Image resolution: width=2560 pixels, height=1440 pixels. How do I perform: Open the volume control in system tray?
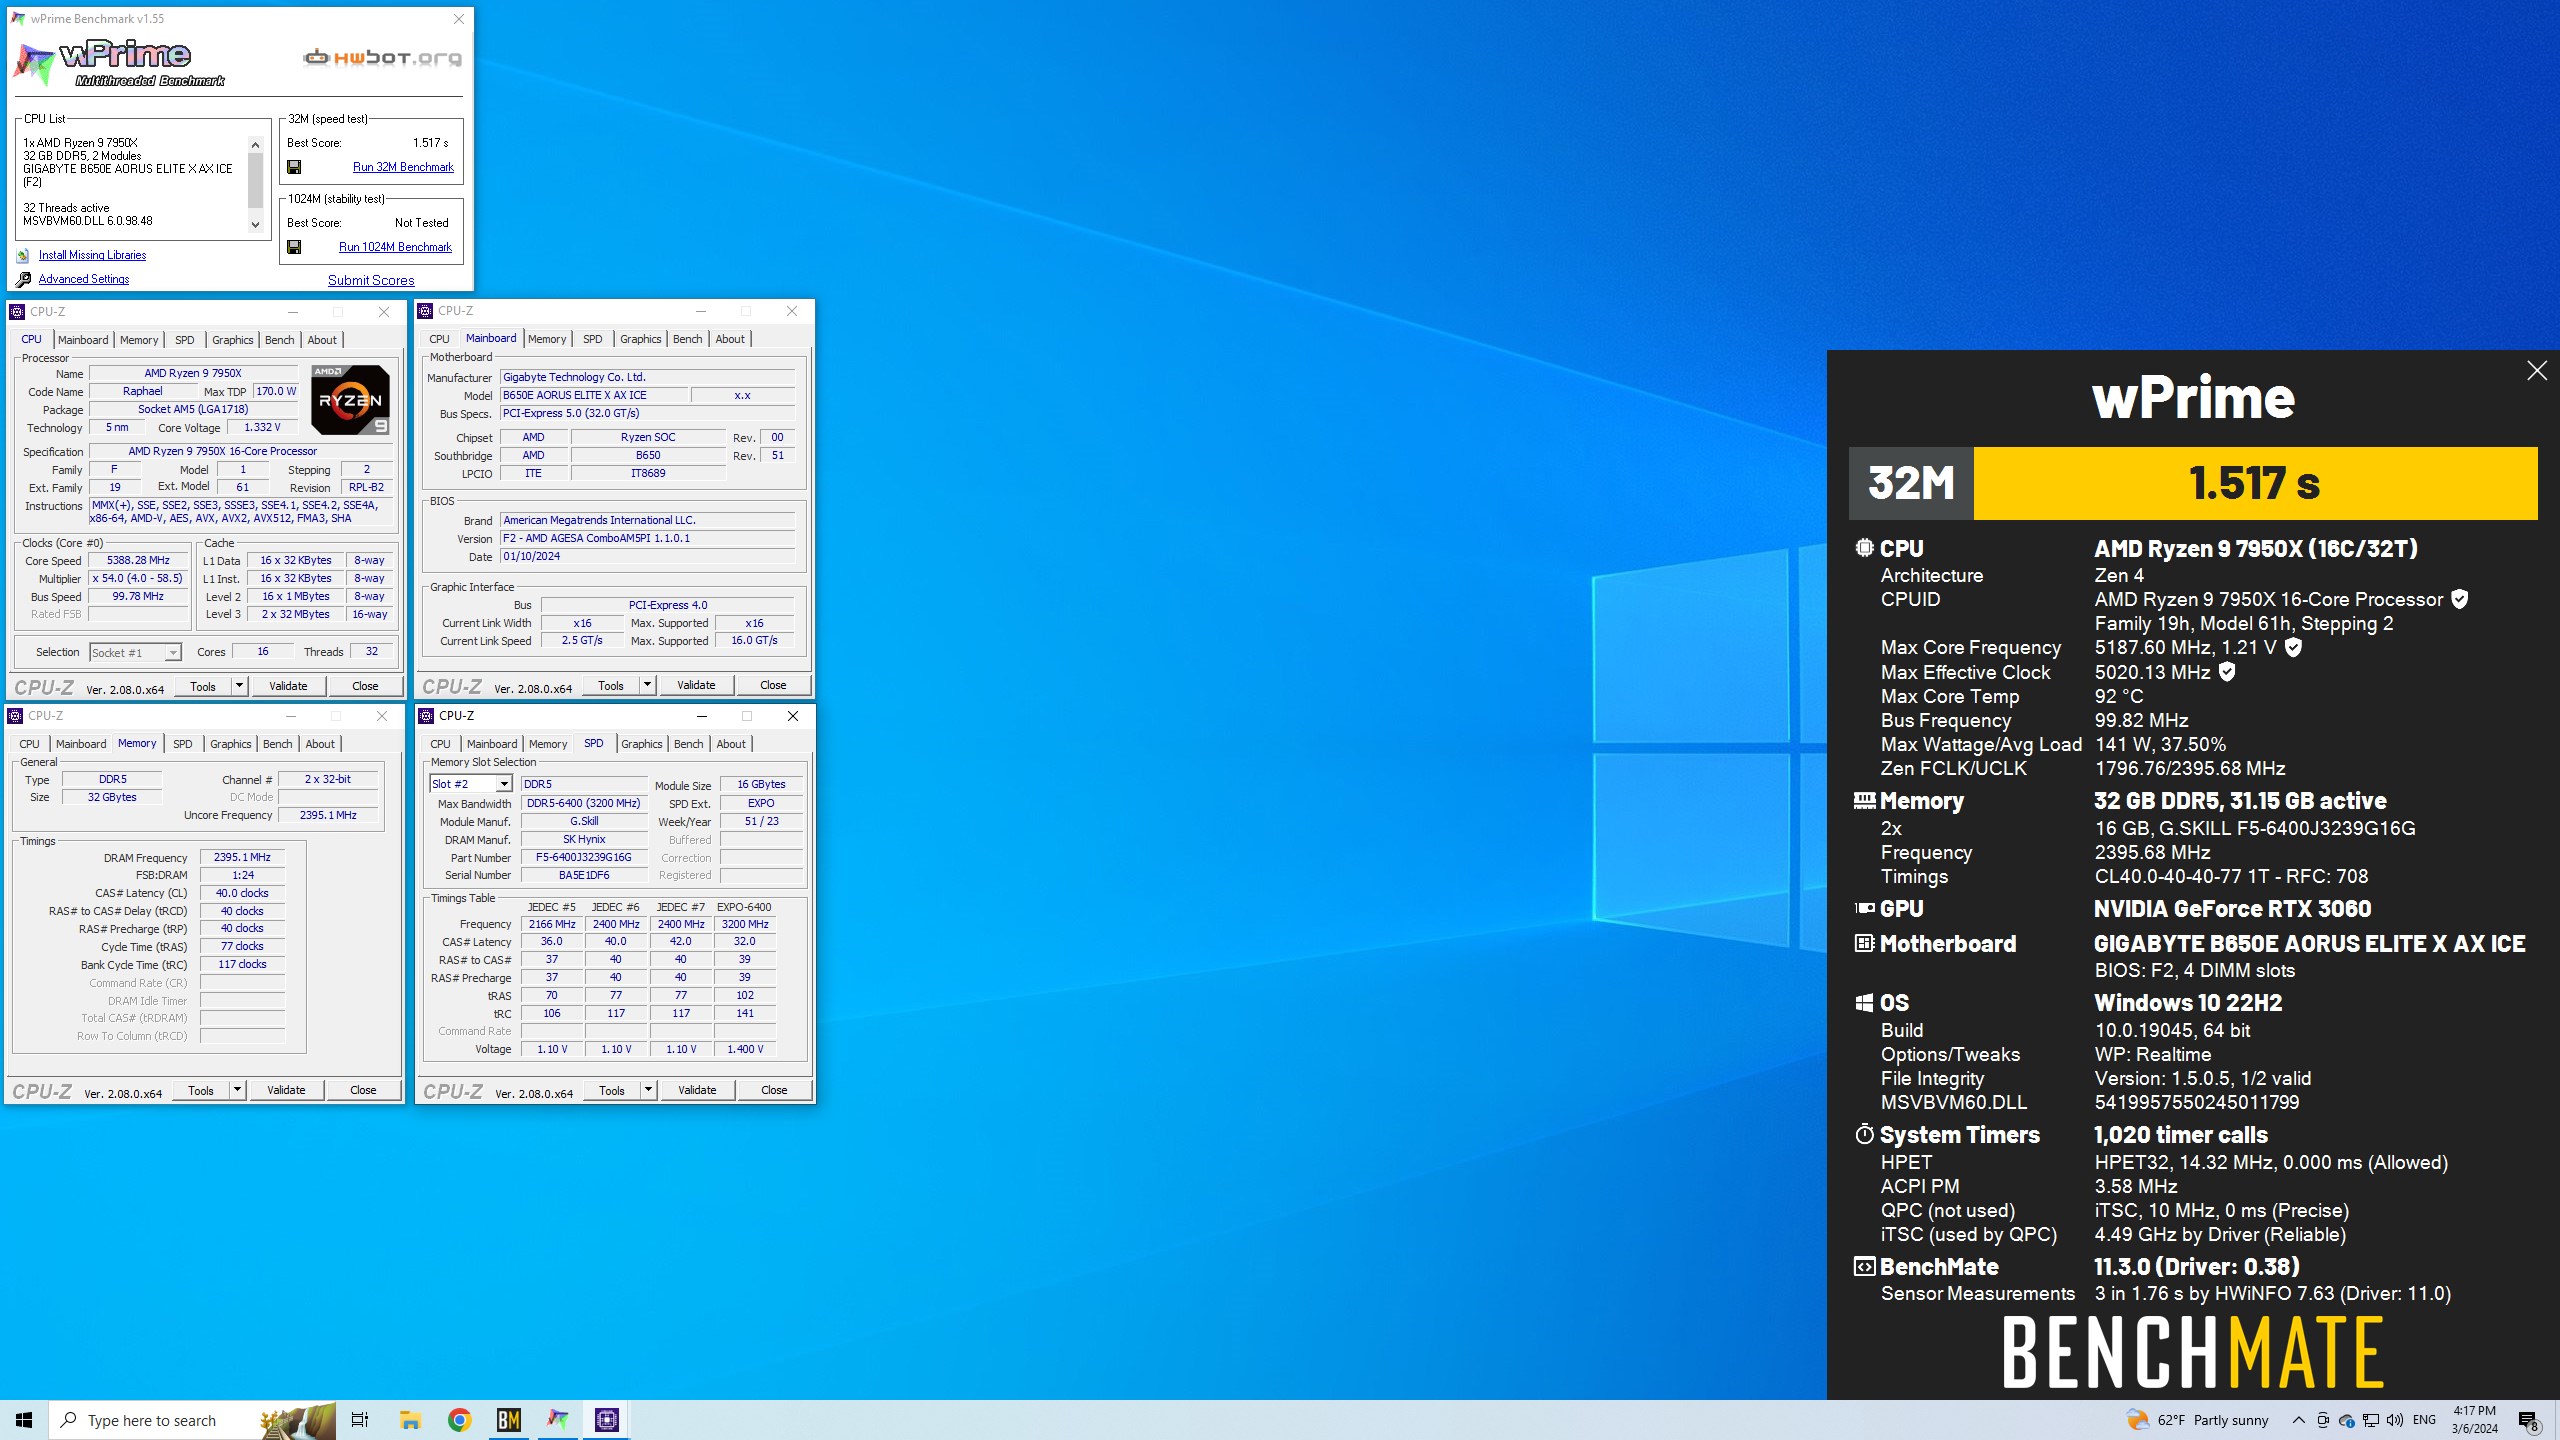pos(2394,1420)
